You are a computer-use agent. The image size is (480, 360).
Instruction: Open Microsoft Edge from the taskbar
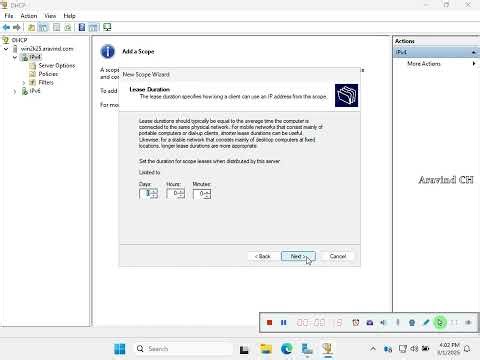tap(286, 349)
